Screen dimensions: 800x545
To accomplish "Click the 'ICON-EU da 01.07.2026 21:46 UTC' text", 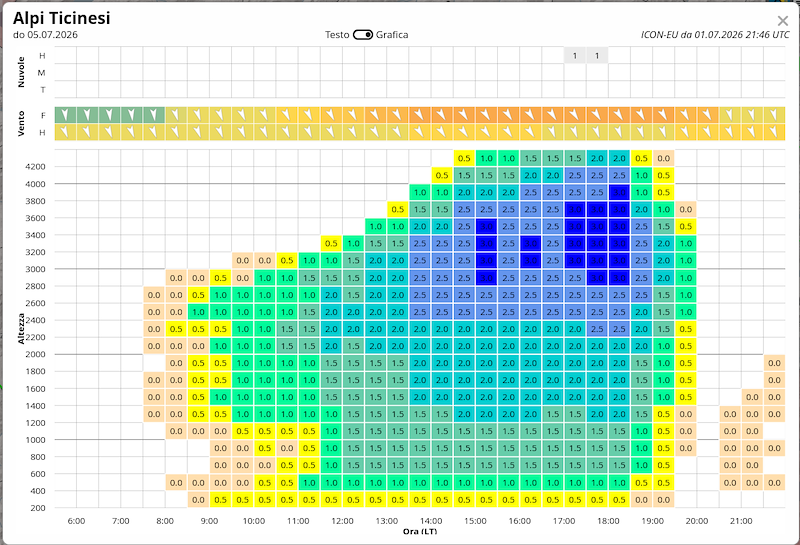I will point(715,35).
